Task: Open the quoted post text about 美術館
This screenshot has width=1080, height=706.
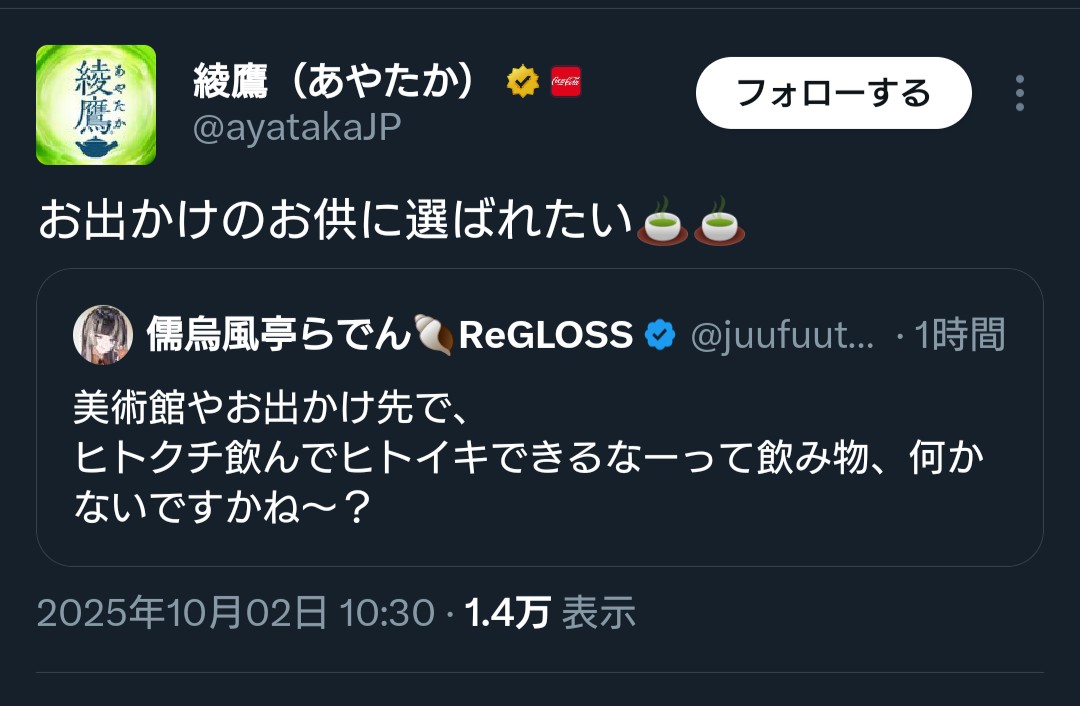Action: click(529, 457)
